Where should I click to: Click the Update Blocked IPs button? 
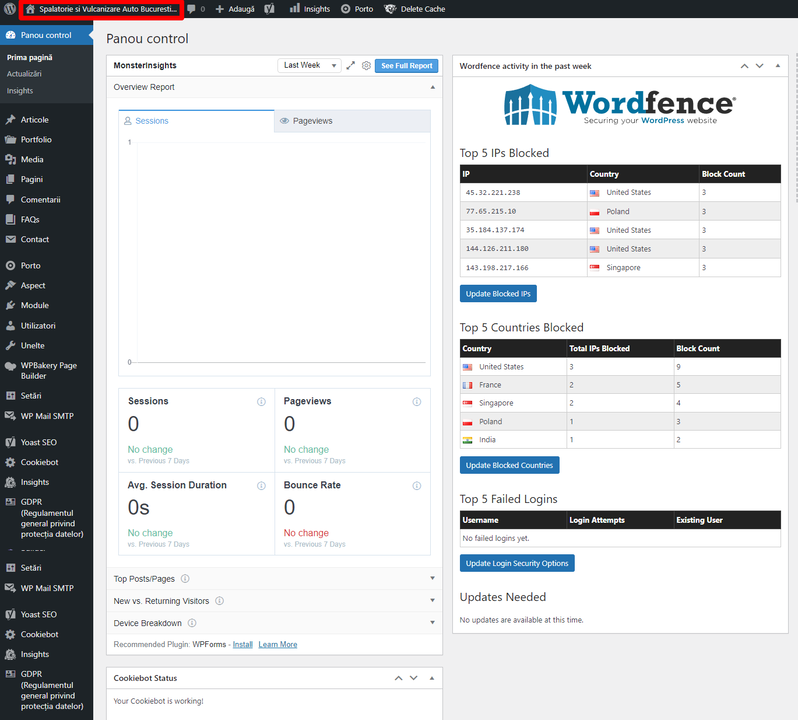click(x=498, y=294)
